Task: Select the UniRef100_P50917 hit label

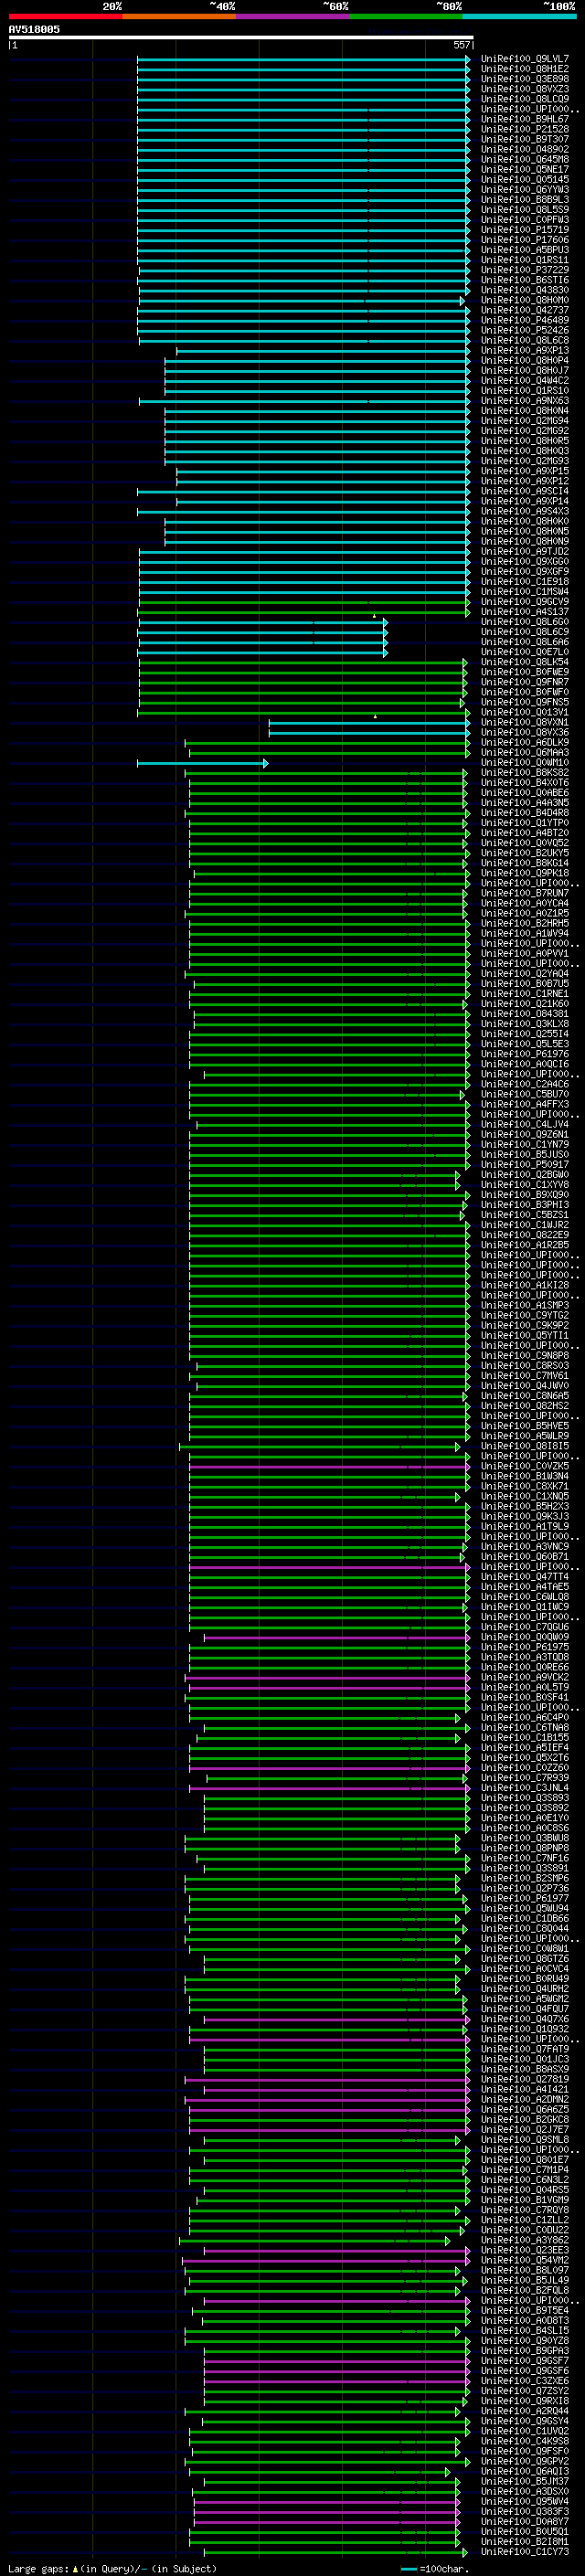Action: click(524, 1165)
